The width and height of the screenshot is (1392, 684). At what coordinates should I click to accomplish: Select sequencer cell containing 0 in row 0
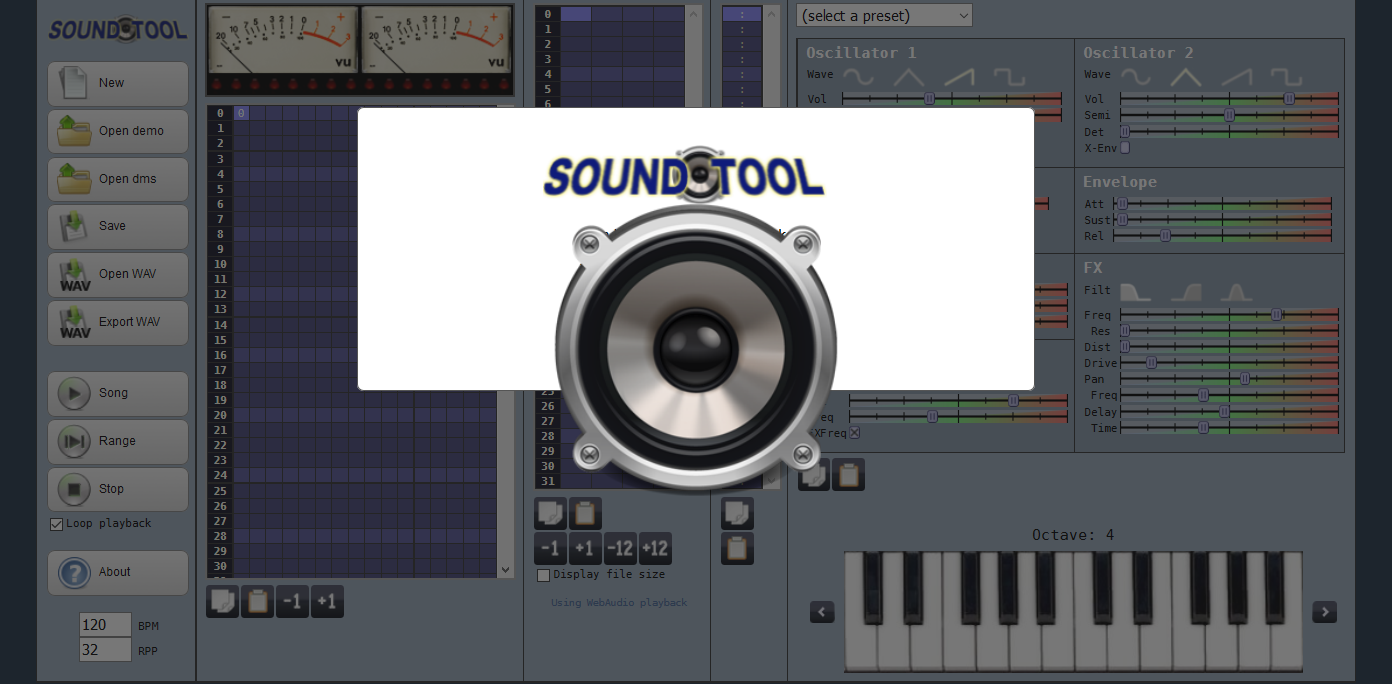tap(241, 113)
